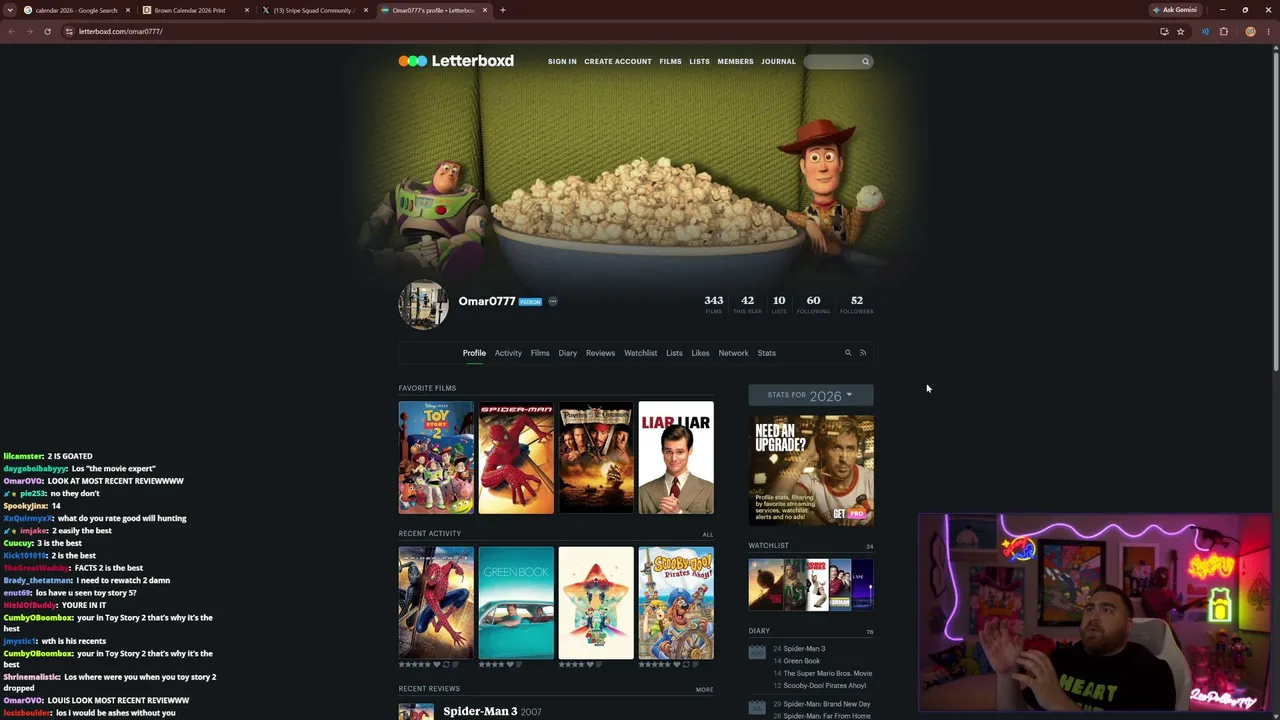This screenshot has width=1280, height=720.
Task: Open the Lists tab on the profile
Action: (674, 353)
